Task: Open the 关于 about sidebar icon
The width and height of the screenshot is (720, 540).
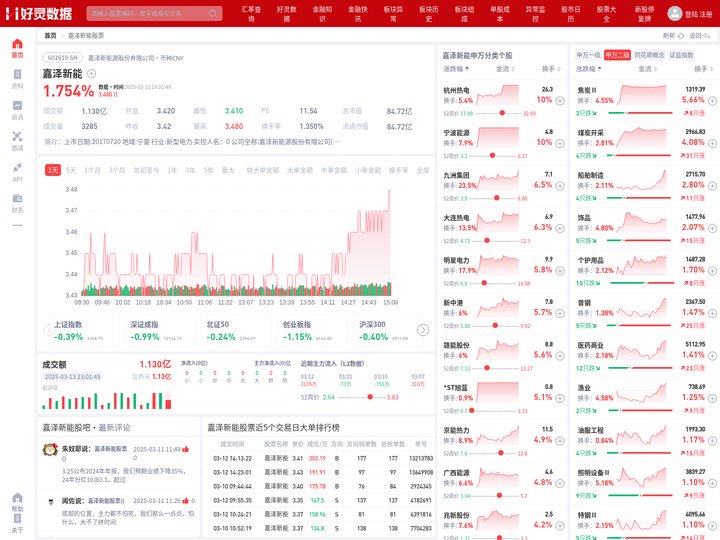Action: 17,523
